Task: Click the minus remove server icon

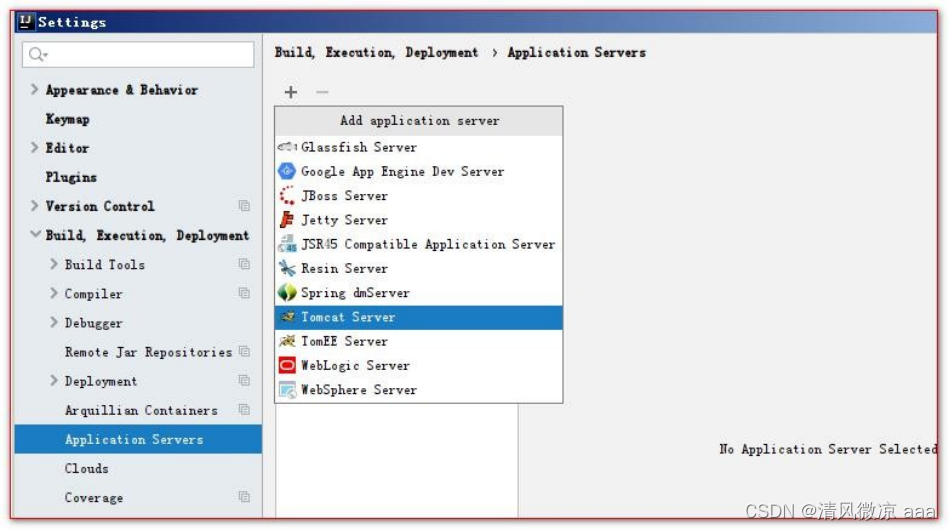Action: 322,92
